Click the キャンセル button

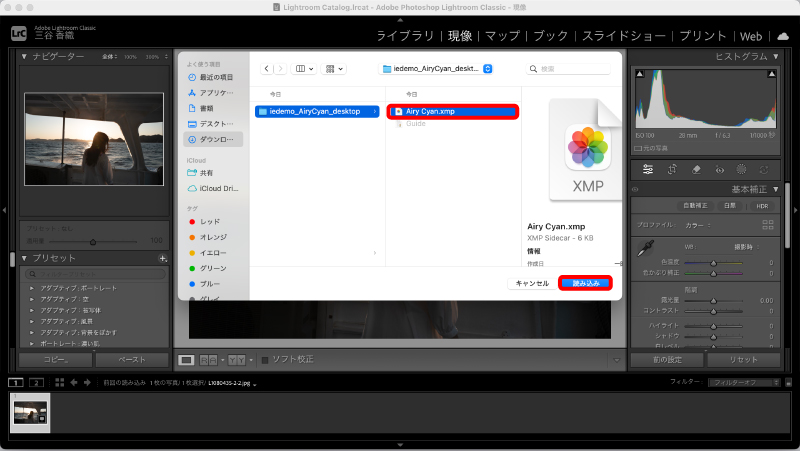click(531, 283)
